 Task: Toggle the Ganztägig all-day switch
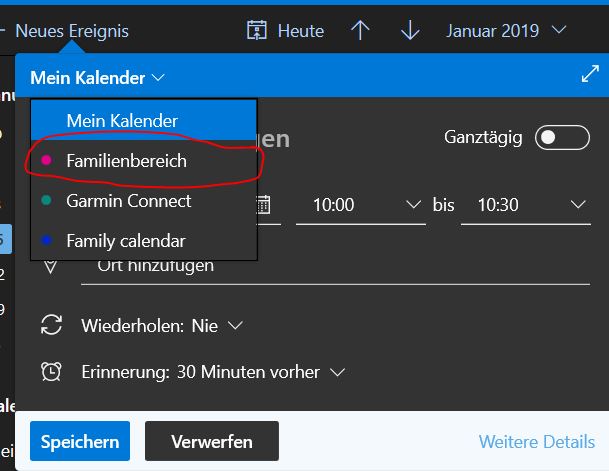562,137
